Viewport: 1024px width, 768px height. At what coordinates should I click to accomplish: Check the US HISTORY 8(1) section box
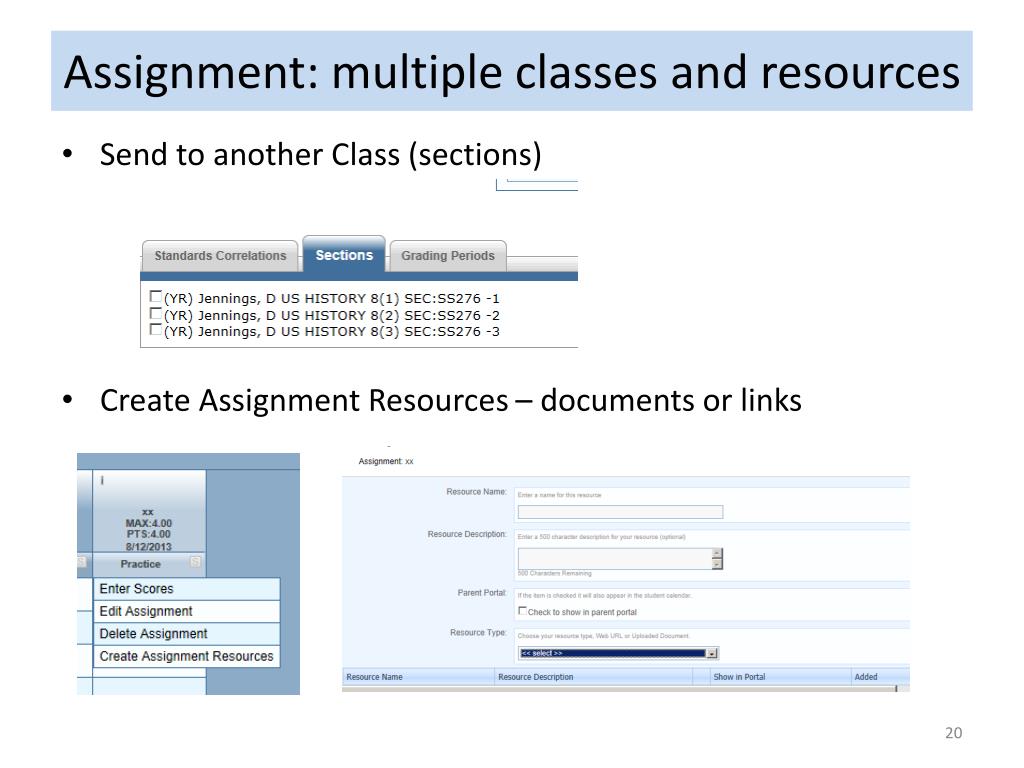tap(155, 296)
